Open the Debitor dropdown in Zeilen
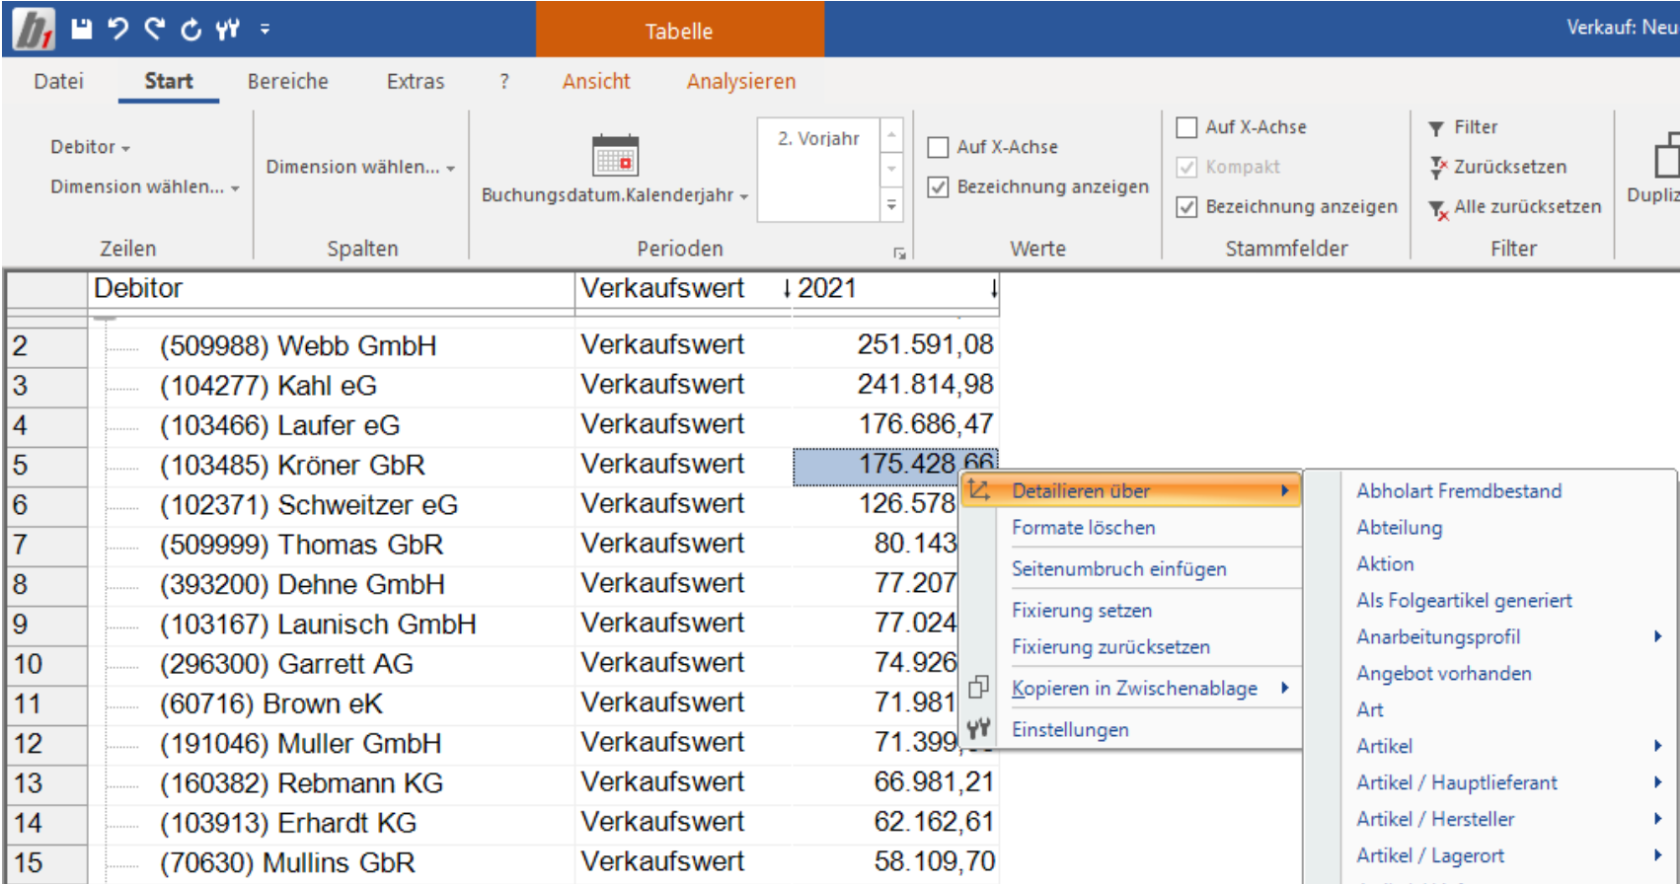The image size is (1680, 884). click(x=90, y=147)
